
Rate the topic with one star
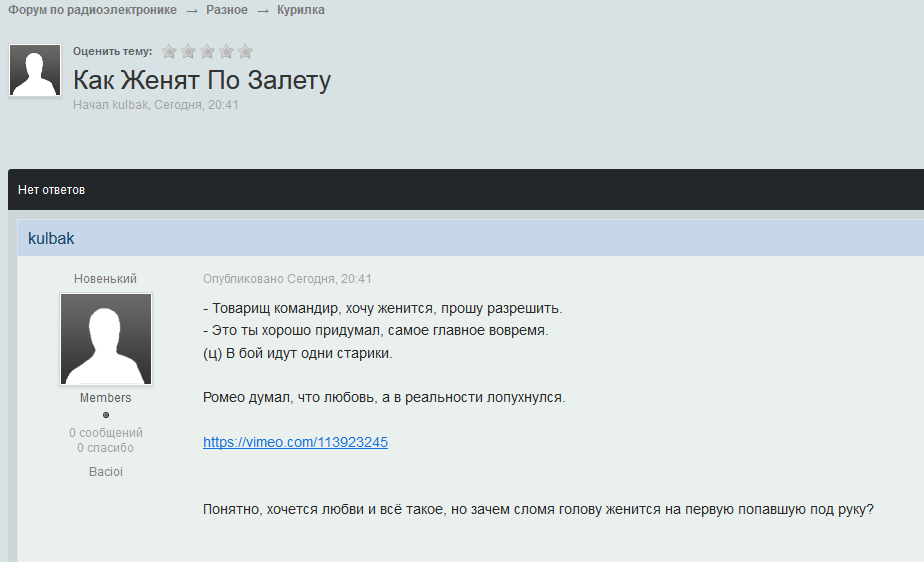click(170, 51)
